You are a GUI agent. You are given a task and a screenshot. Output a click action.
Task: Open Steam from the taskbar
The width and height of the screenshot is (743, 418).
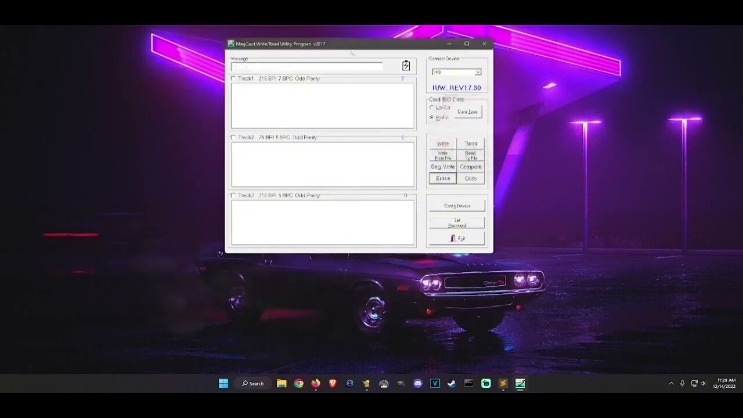coord(452,383)
